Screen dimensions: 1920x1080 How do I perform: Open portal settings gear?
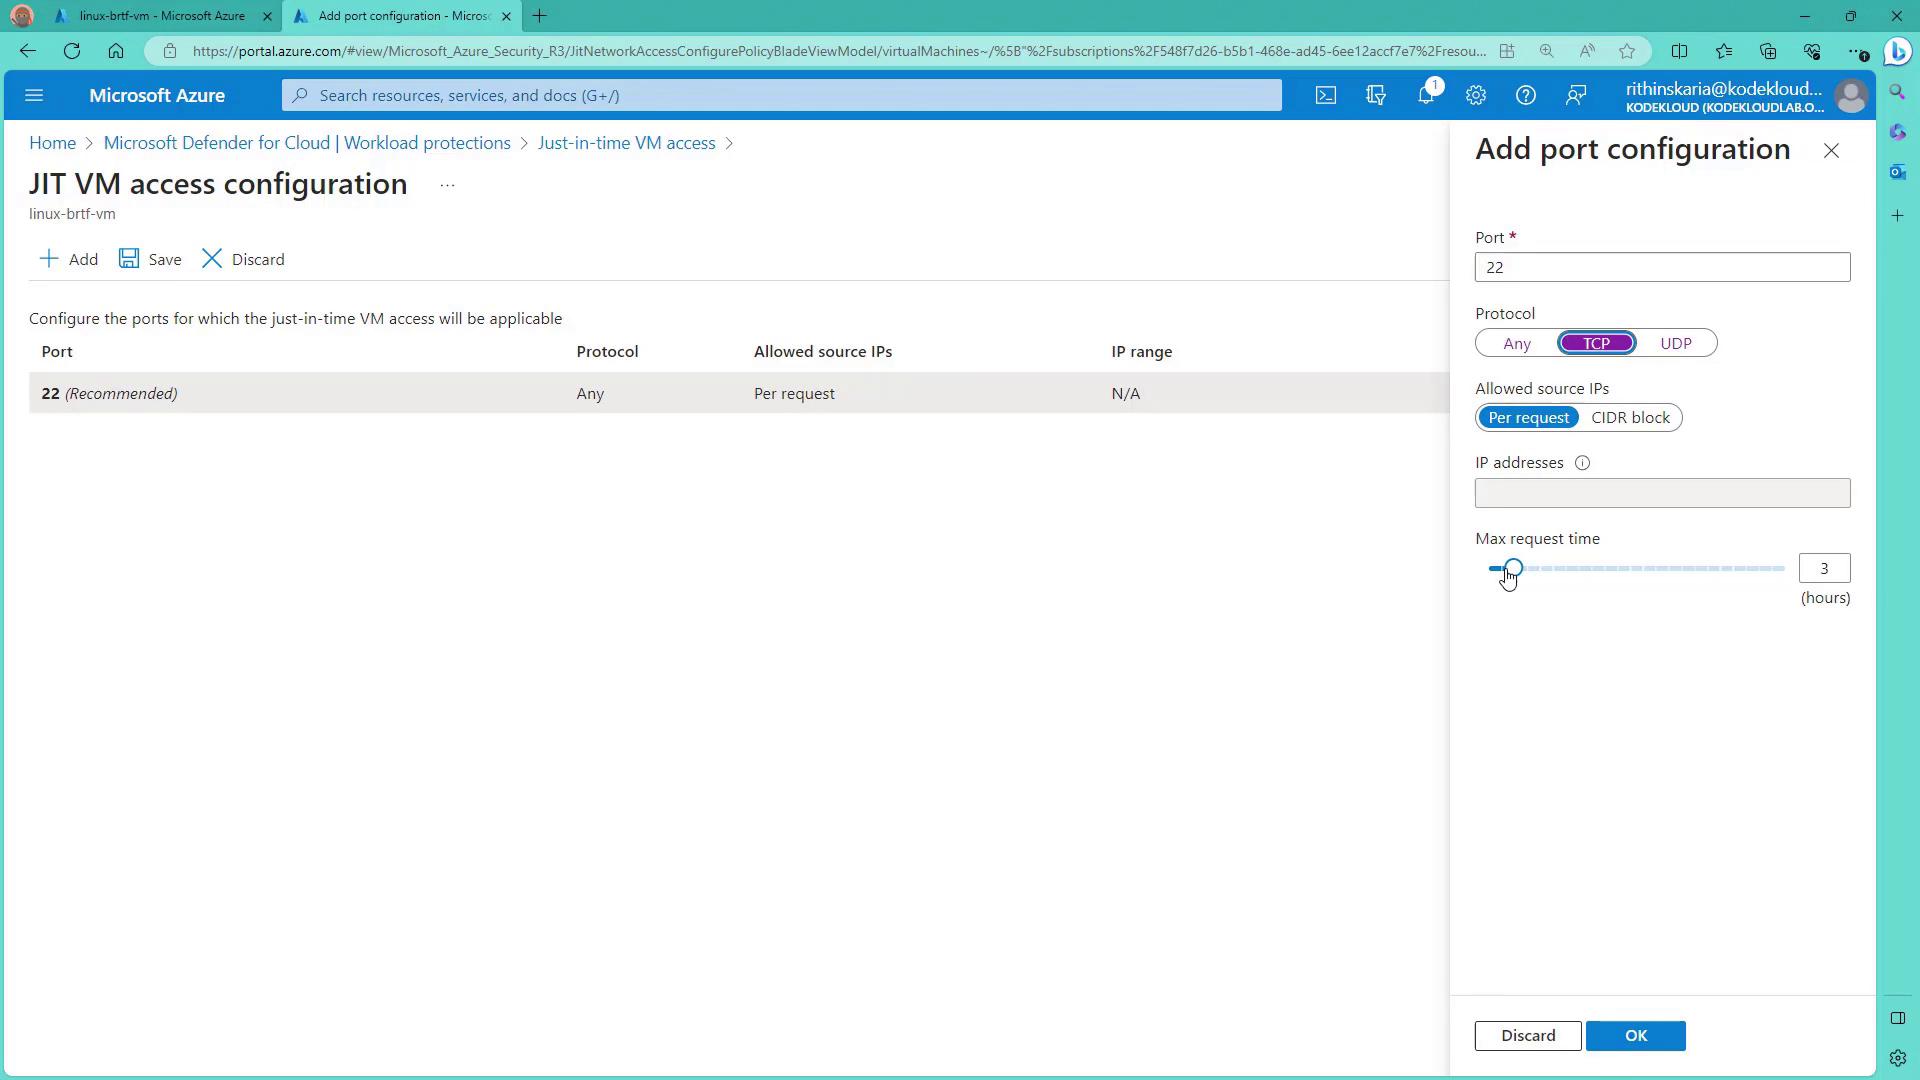coord(1475,95)
